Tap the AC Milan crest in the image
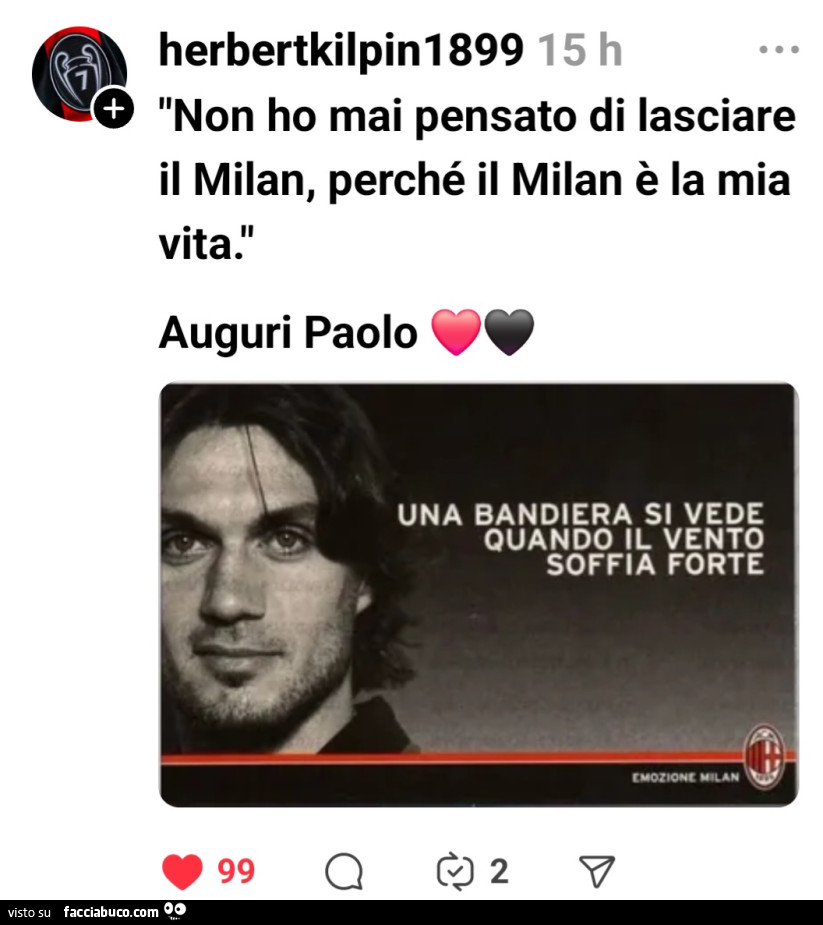Screen dimensions: 823x925 765,757
